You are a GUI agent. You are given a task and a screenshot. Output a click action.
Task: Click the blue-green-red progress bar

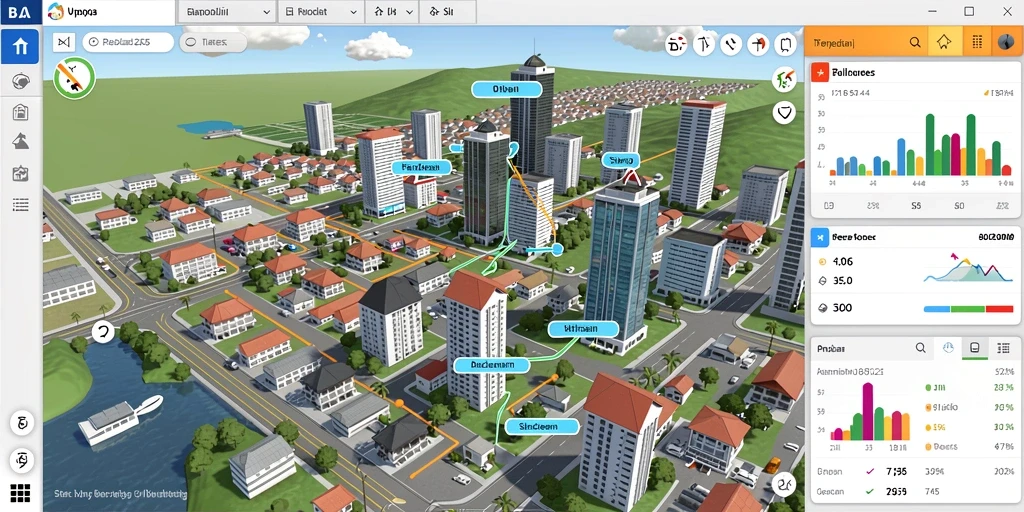coord(968,308)
